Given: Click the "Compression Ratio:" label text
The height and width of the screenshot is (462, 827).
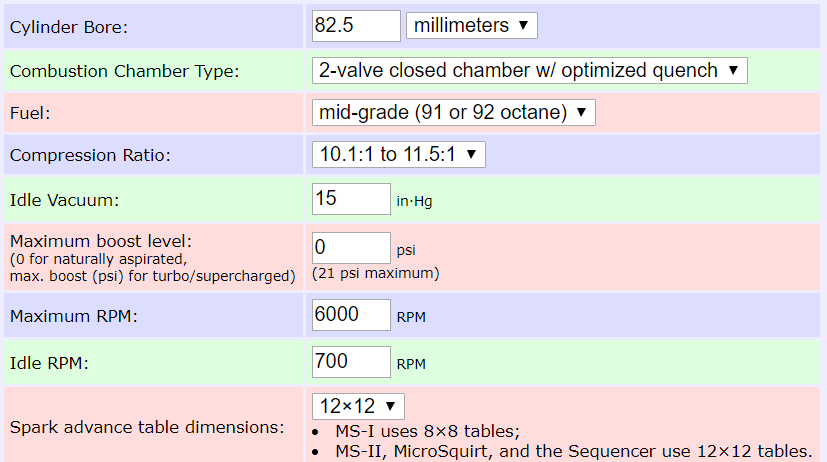Looking at the screenshot, I should coord(90,156).
